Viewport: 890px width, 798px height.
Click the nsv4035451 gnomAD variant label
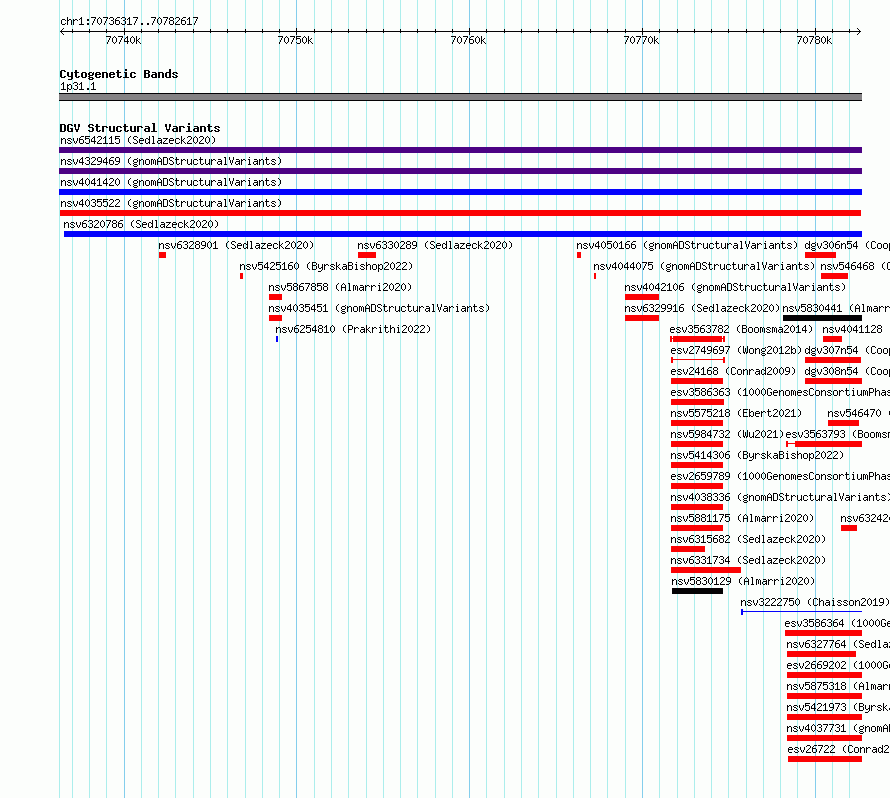tap(379, 308)
